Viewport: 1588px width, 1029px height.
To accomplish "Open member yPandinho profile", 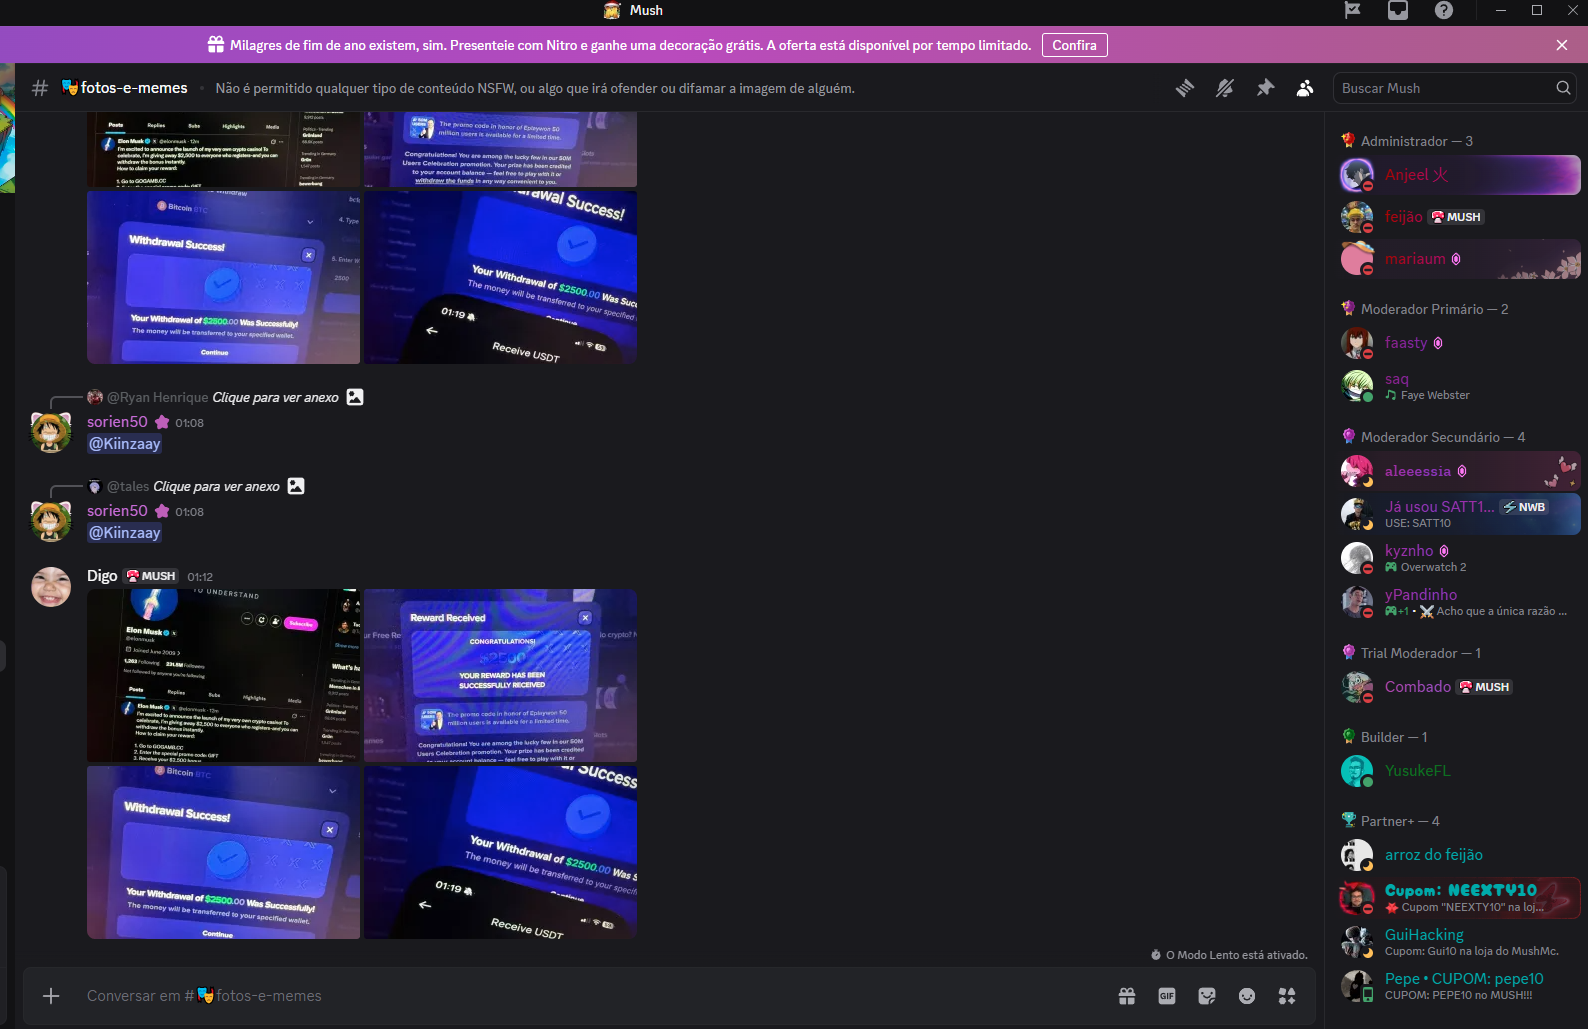I will click(x=1460, y=602).
